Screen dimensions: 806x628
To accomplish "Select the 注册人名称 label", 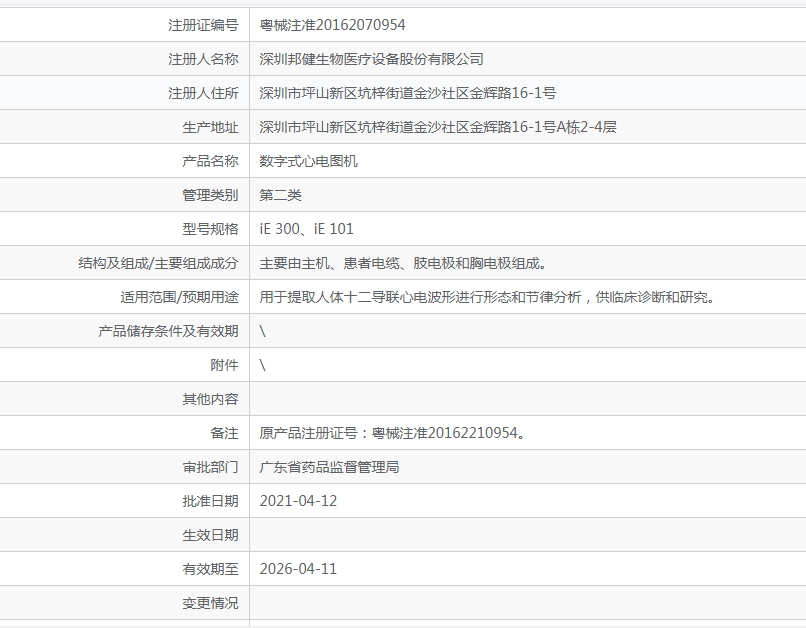I will (203, 59).
